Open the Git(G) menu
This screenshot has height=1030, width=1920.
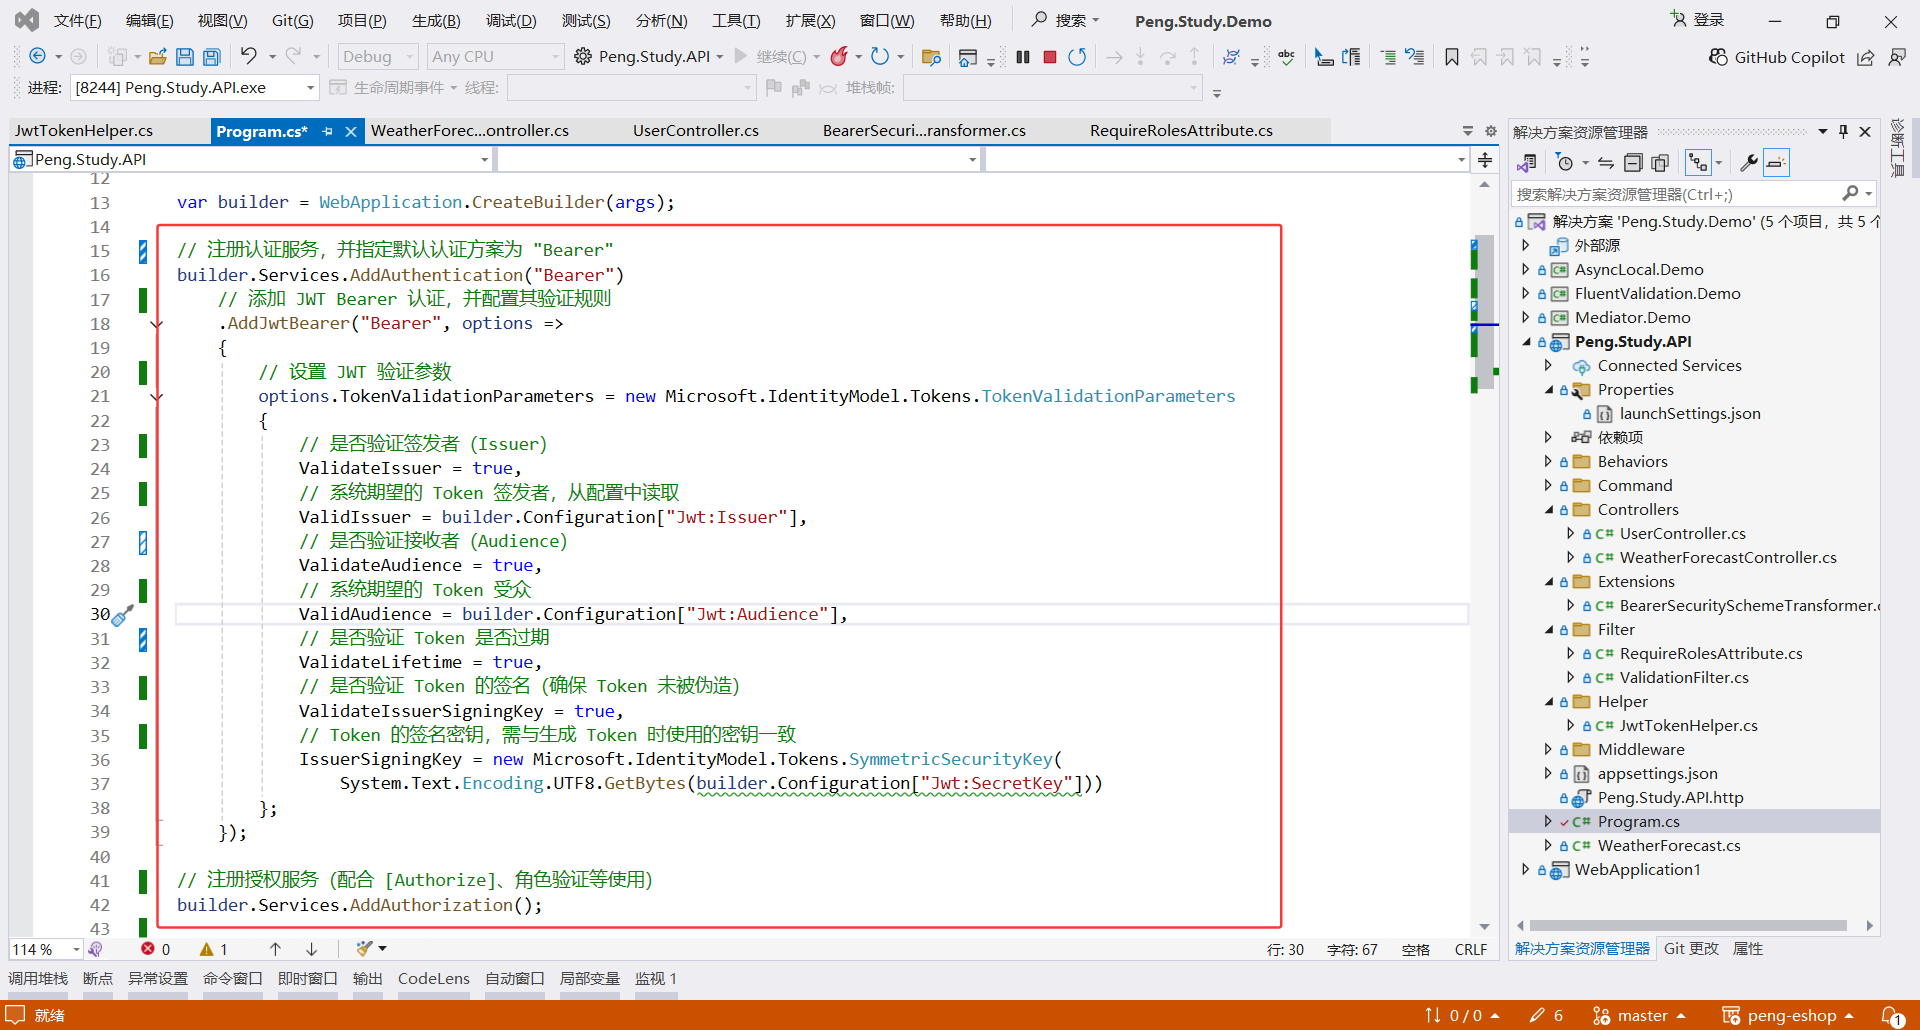tap(293, 21)
